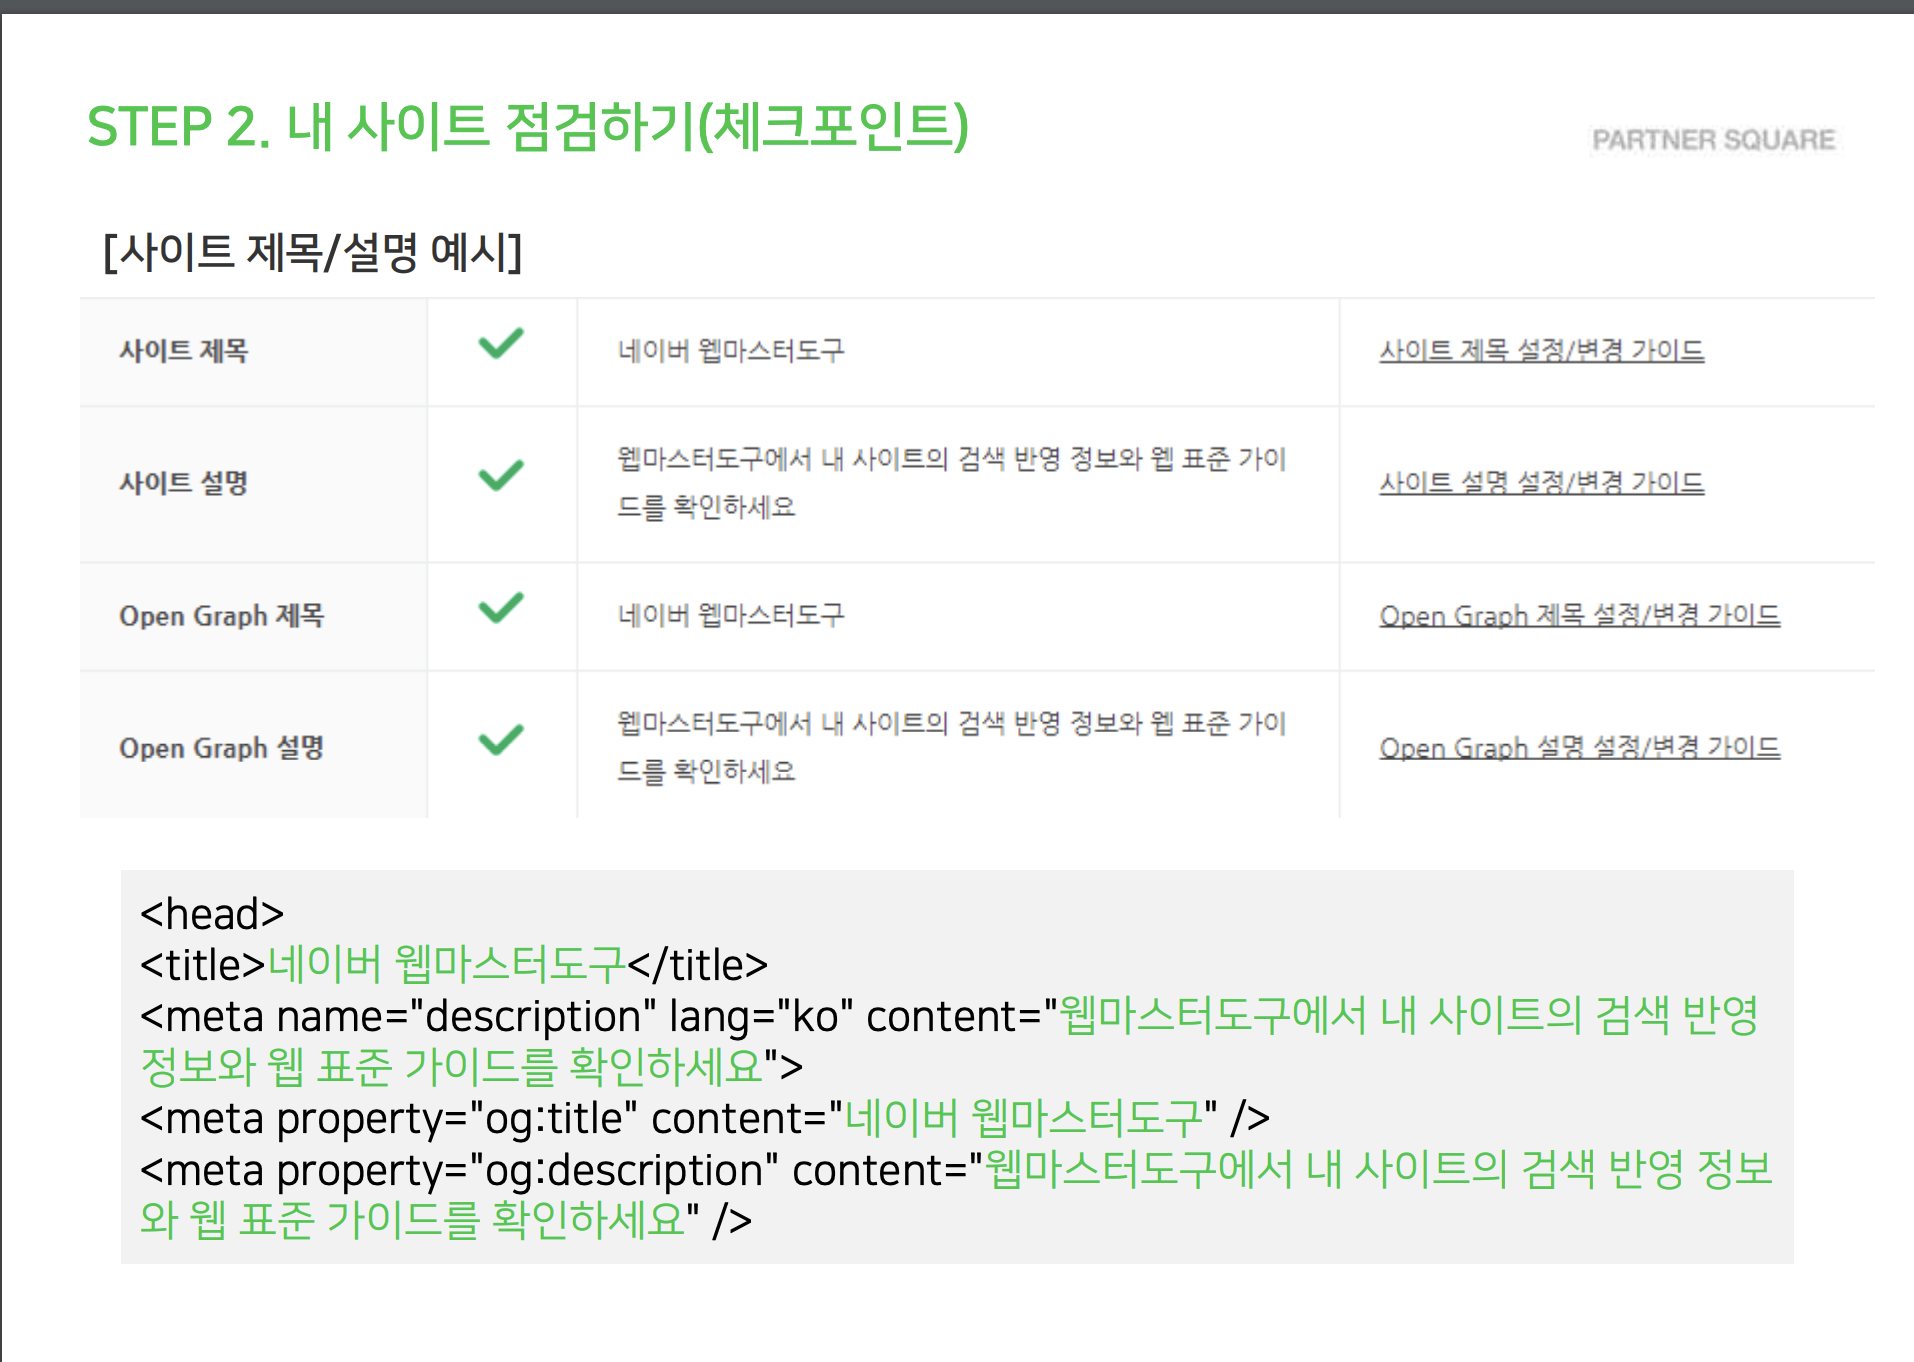Click the <title> tag code line
Viewport: 1914px width, 1362px height.
coord(454,965)
